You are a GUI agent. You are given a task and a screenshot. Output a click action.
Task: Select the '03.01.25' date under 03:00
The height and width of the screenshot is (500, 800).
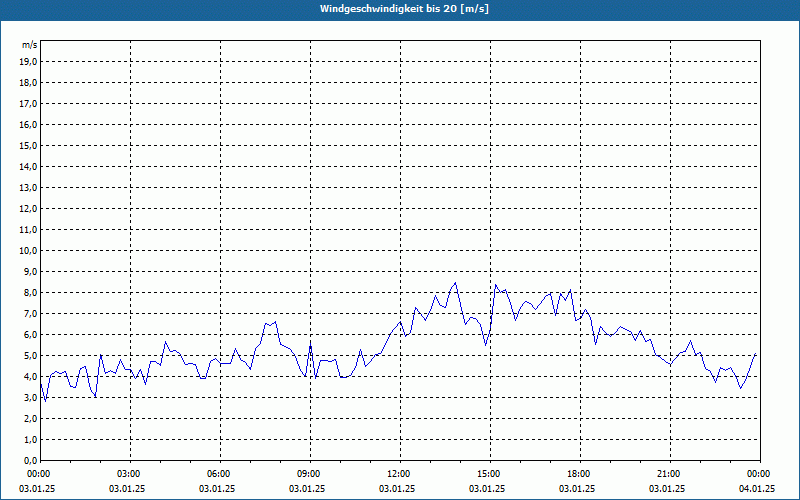[x=127, y=489]
